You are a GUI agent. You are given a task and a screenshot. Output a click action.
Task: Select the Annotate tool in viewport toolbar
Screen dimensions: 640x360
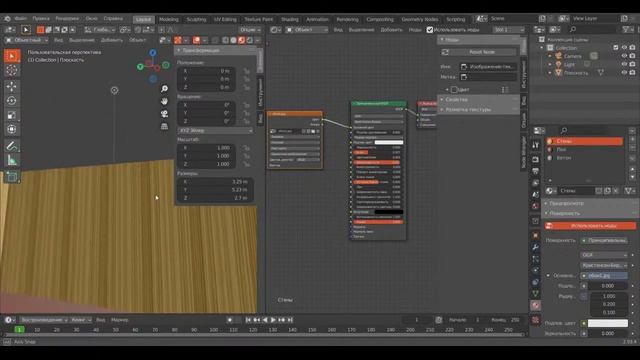coord(12,145)
